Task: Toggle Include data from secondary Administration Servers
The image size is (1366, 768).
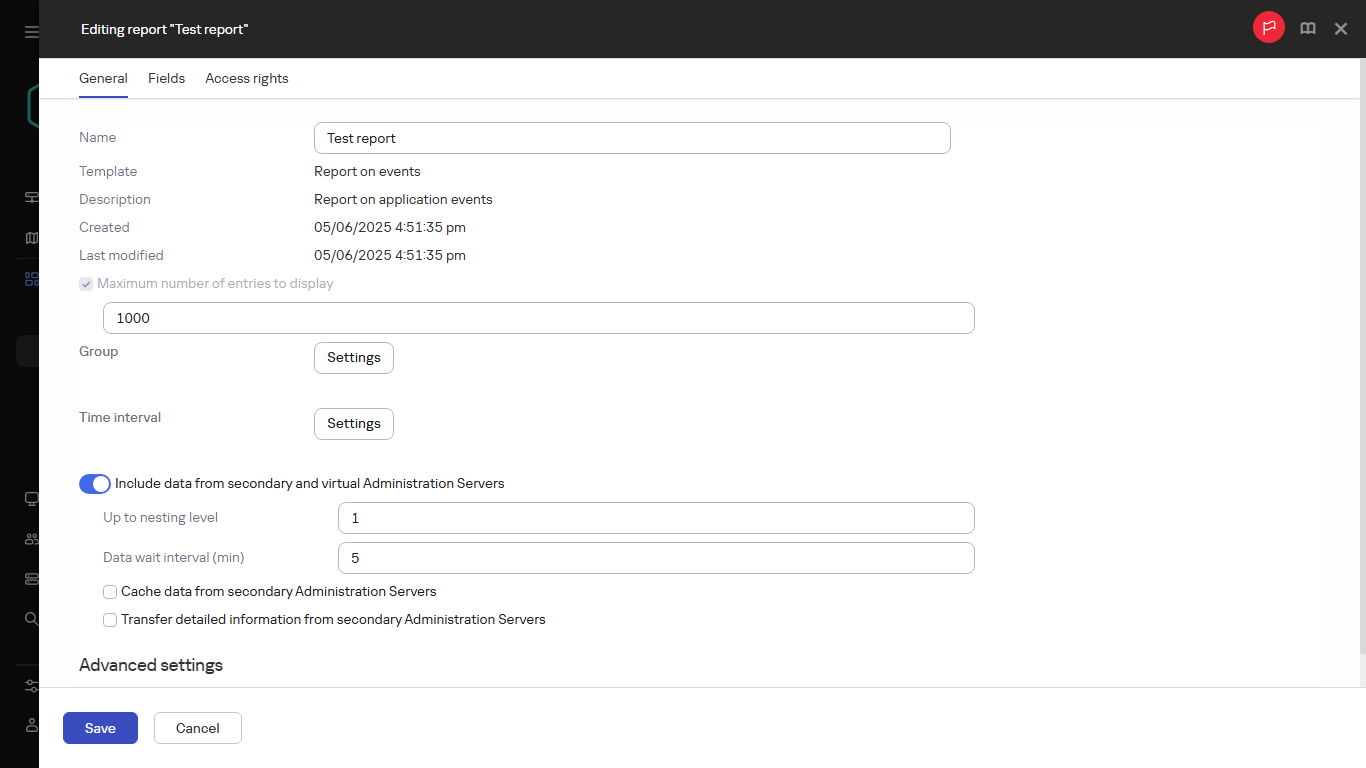Action: (x=95, y=484)
